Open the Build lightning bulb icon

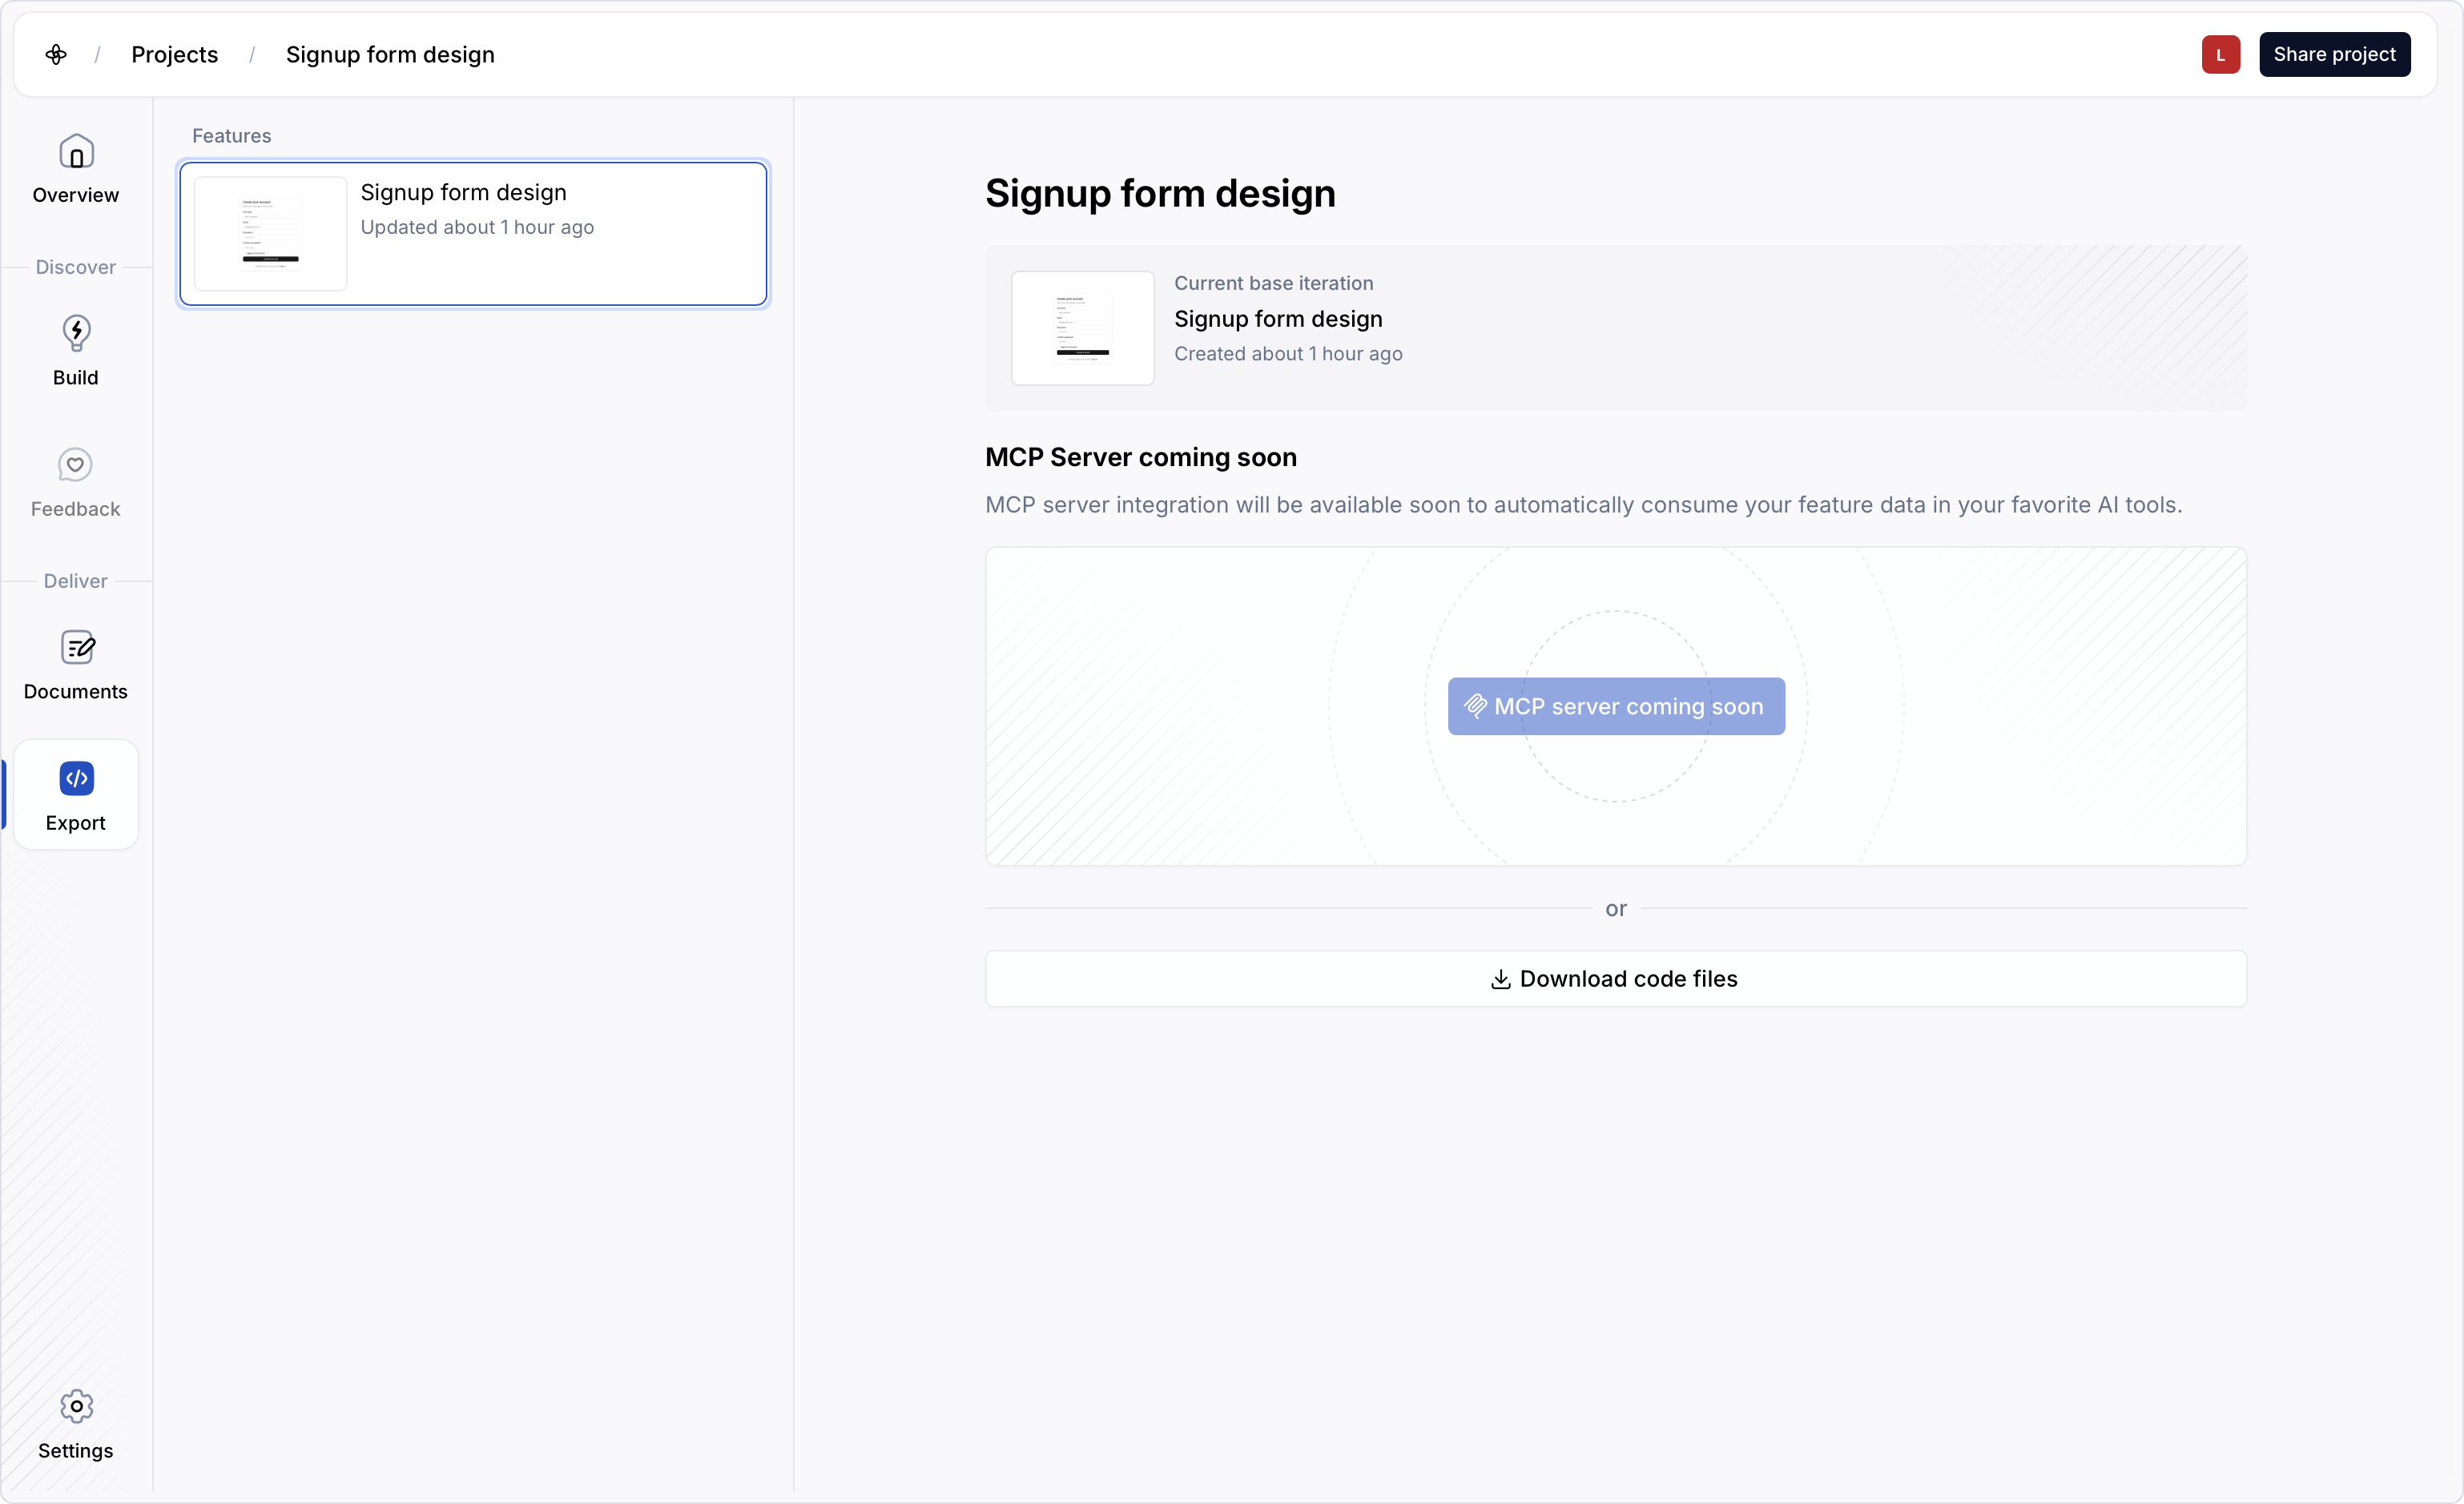(76, 333)
